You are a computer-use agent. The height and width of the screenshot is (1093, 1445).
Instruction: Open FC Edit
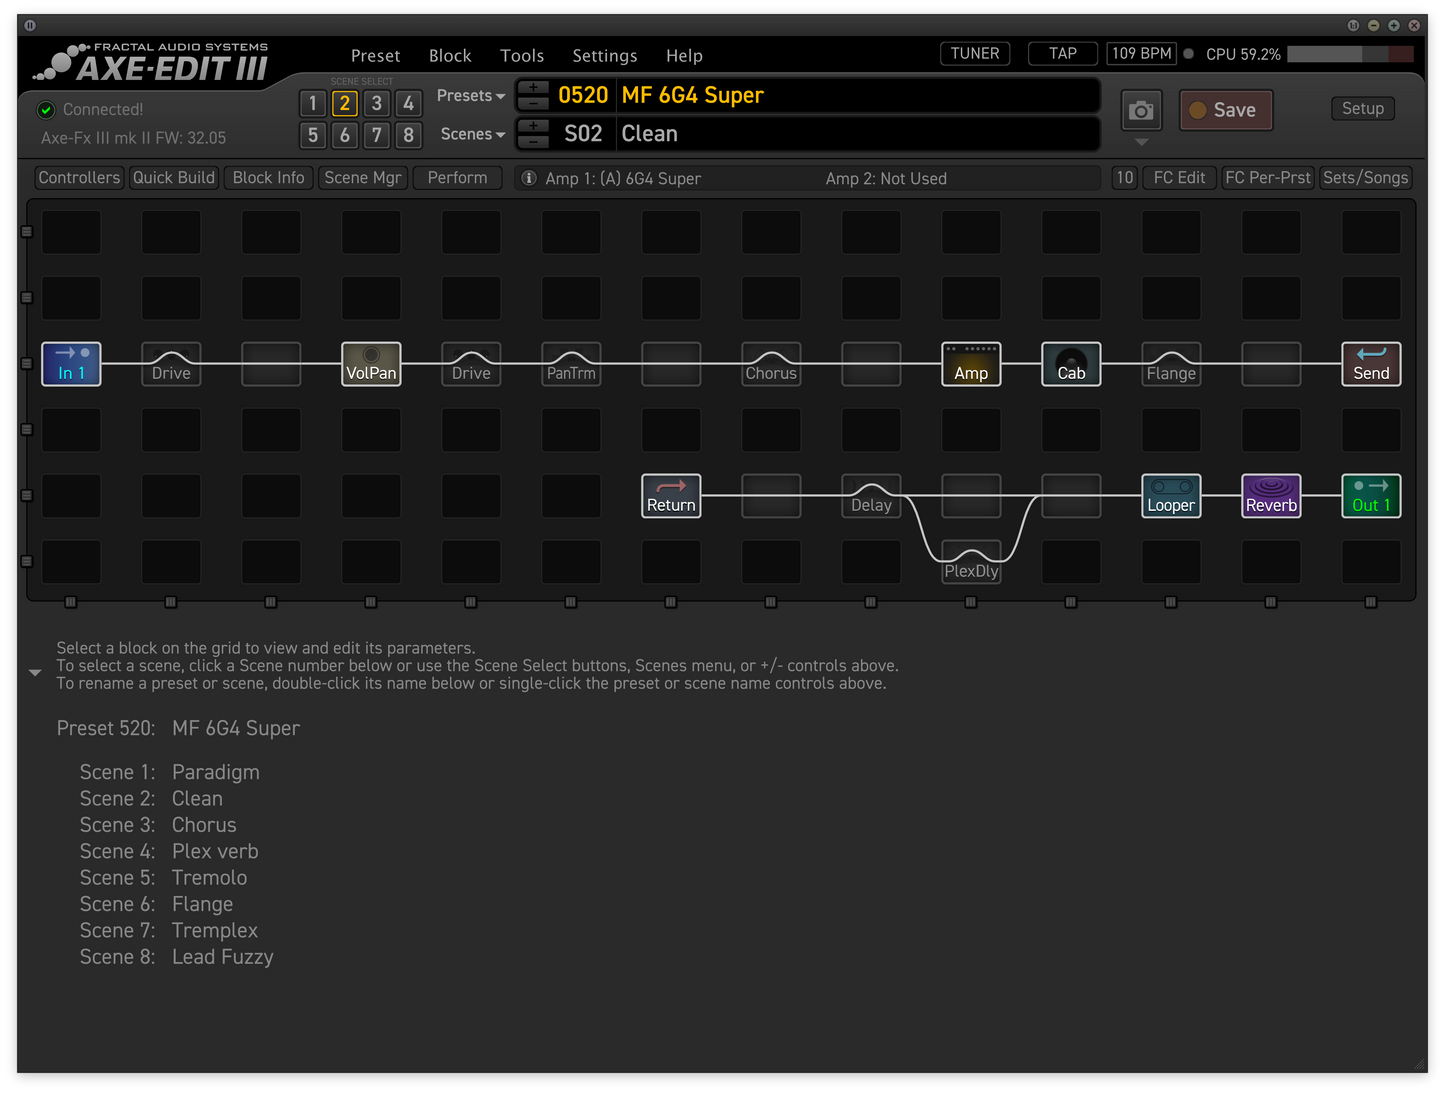pos(1179,178)
